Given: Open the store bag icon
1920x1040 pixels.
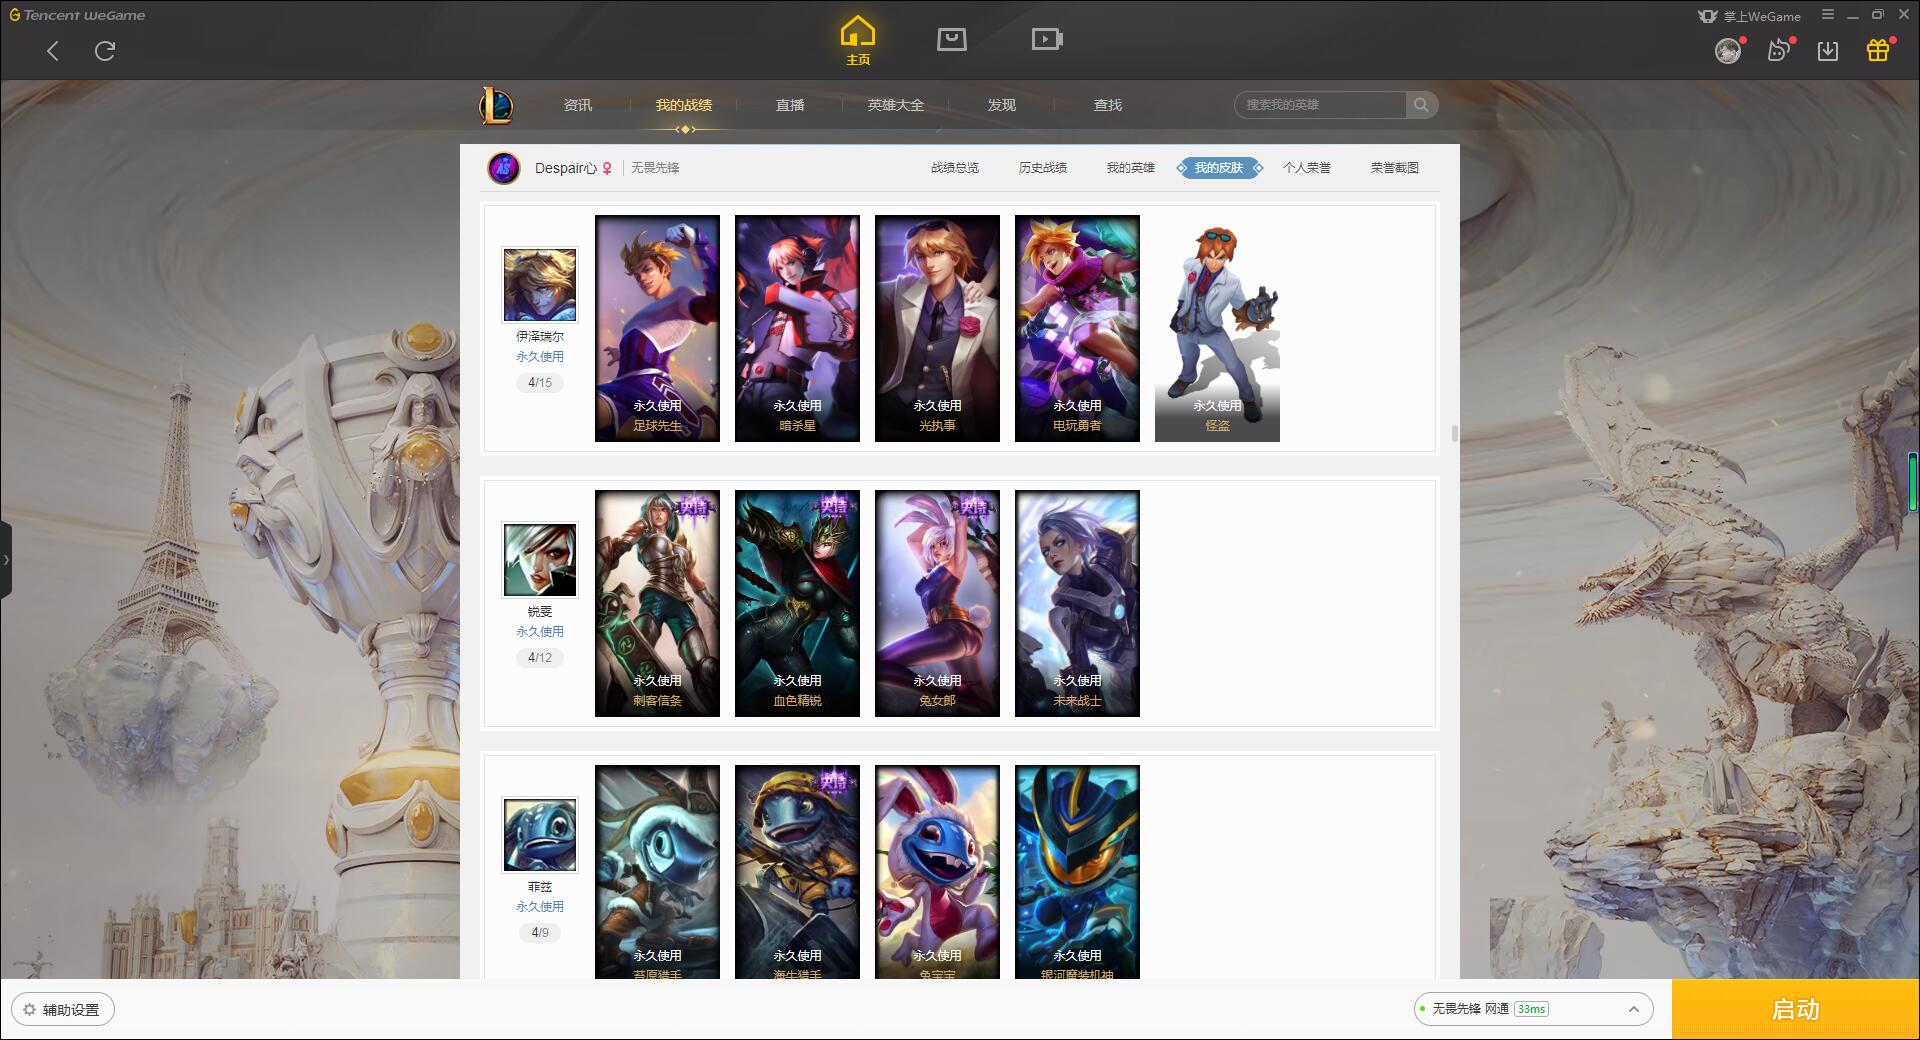Looking at the screenshot, I should coord(951,39).
